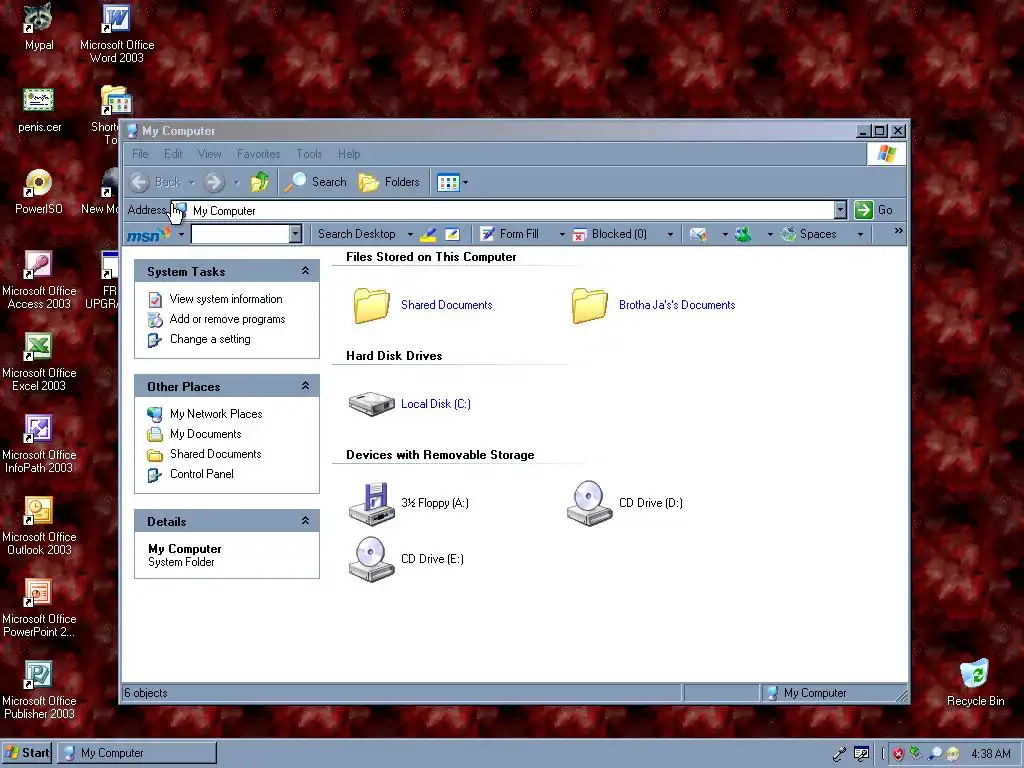Viewport: 1024px width, 768px height.
Task: Expand the MSN toolbar overflow chevron
Action: pos(899,231)
